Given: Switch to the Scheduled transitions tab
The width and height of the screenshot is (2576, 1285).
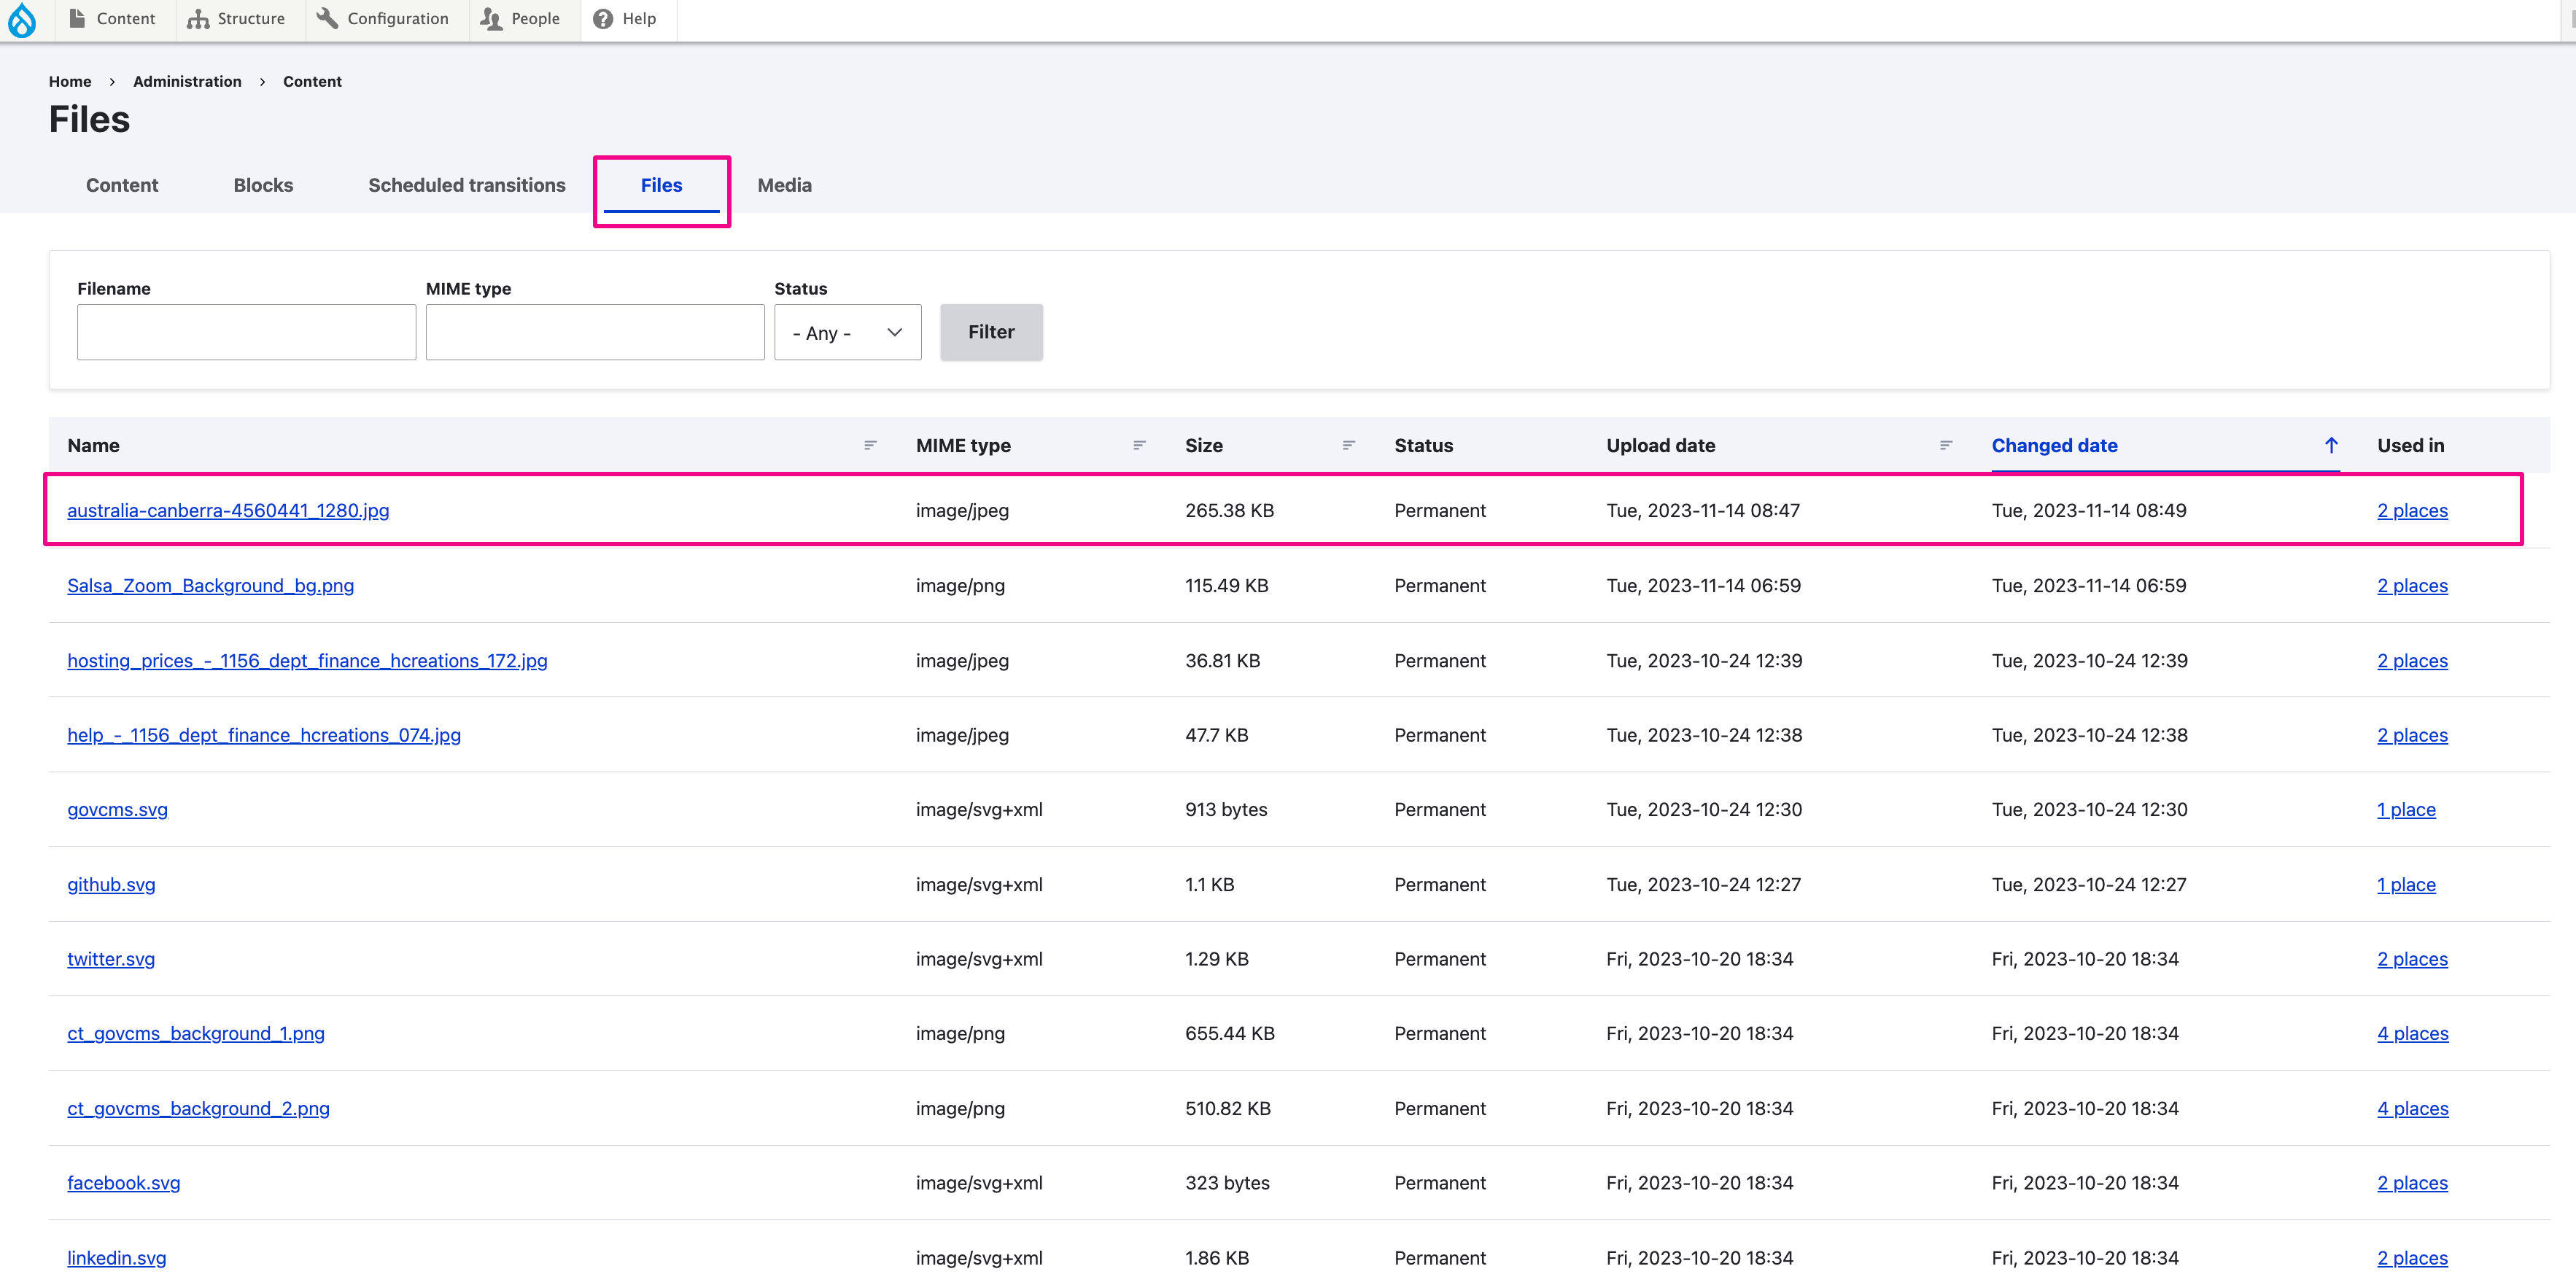Looking at the screenshot, I should 466,185.
